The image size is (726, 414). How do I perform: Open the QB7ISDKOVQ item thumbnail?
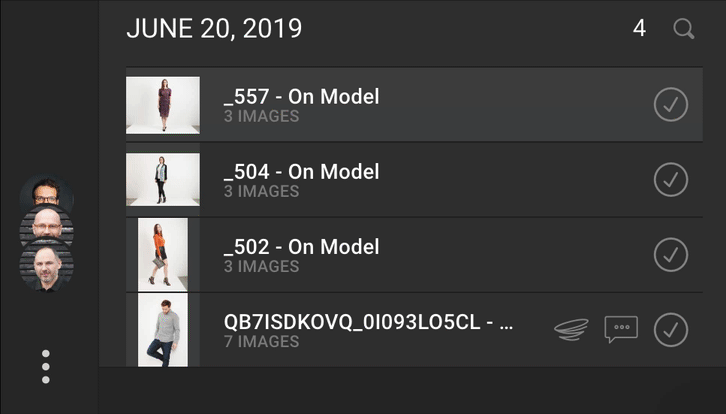(163, 329)
